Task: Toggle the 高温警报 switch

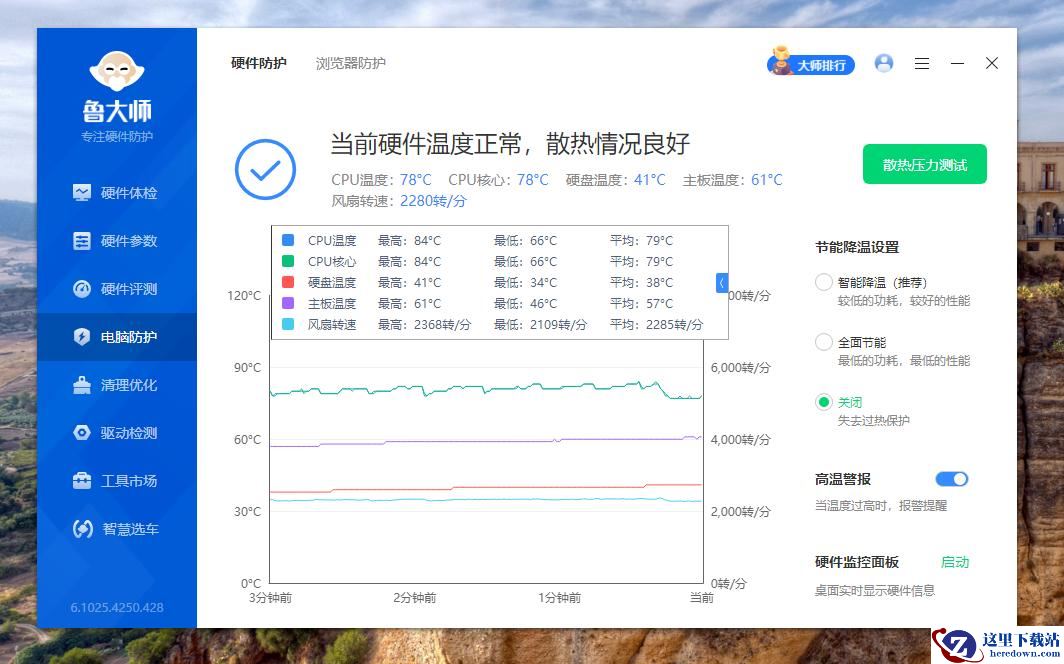Action: pos(951,479)
